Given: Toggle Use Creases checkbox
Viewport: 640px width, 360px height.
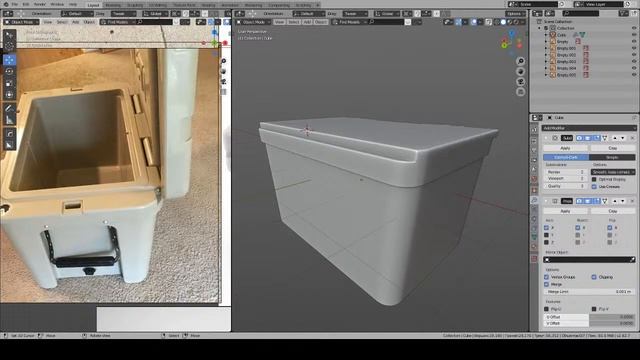Looking at the screenshot, I should [594, 187].
